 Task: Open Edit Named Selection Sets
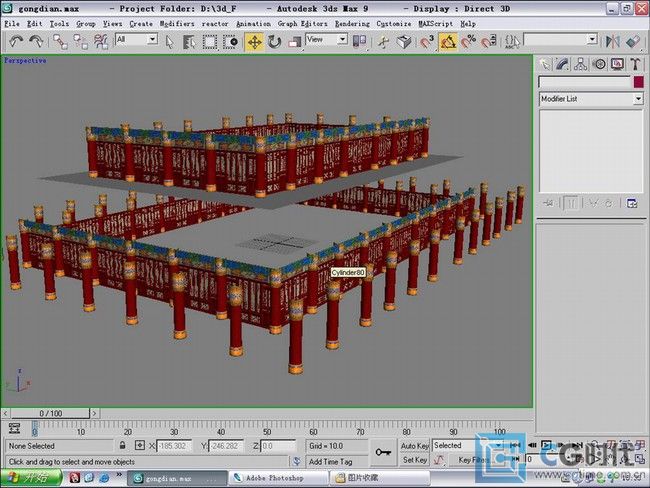coord(512,42)
